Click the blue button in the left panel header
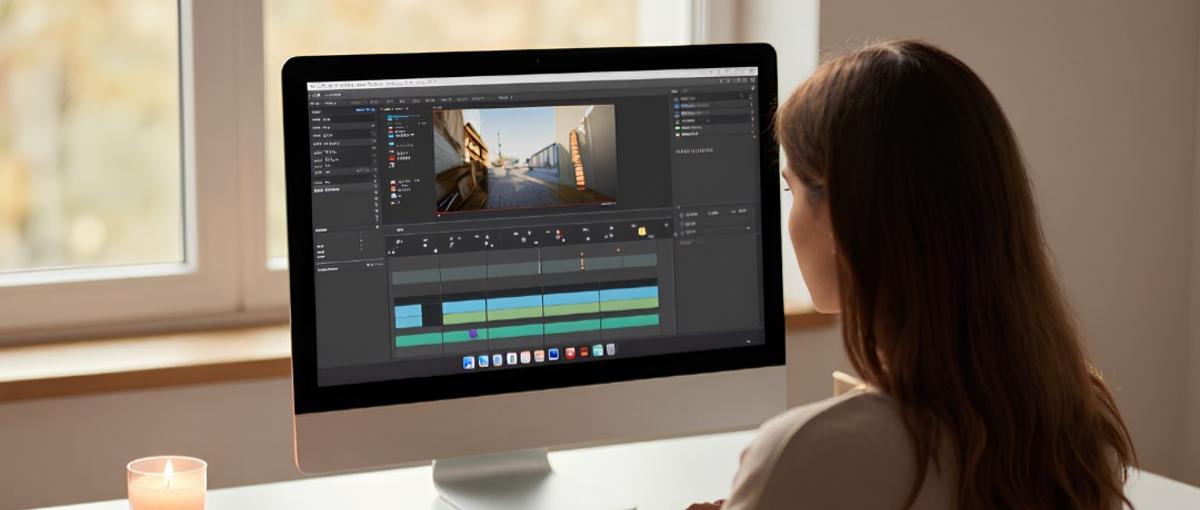The height and width of the screenshot is (510, 1200). point(365,110)
